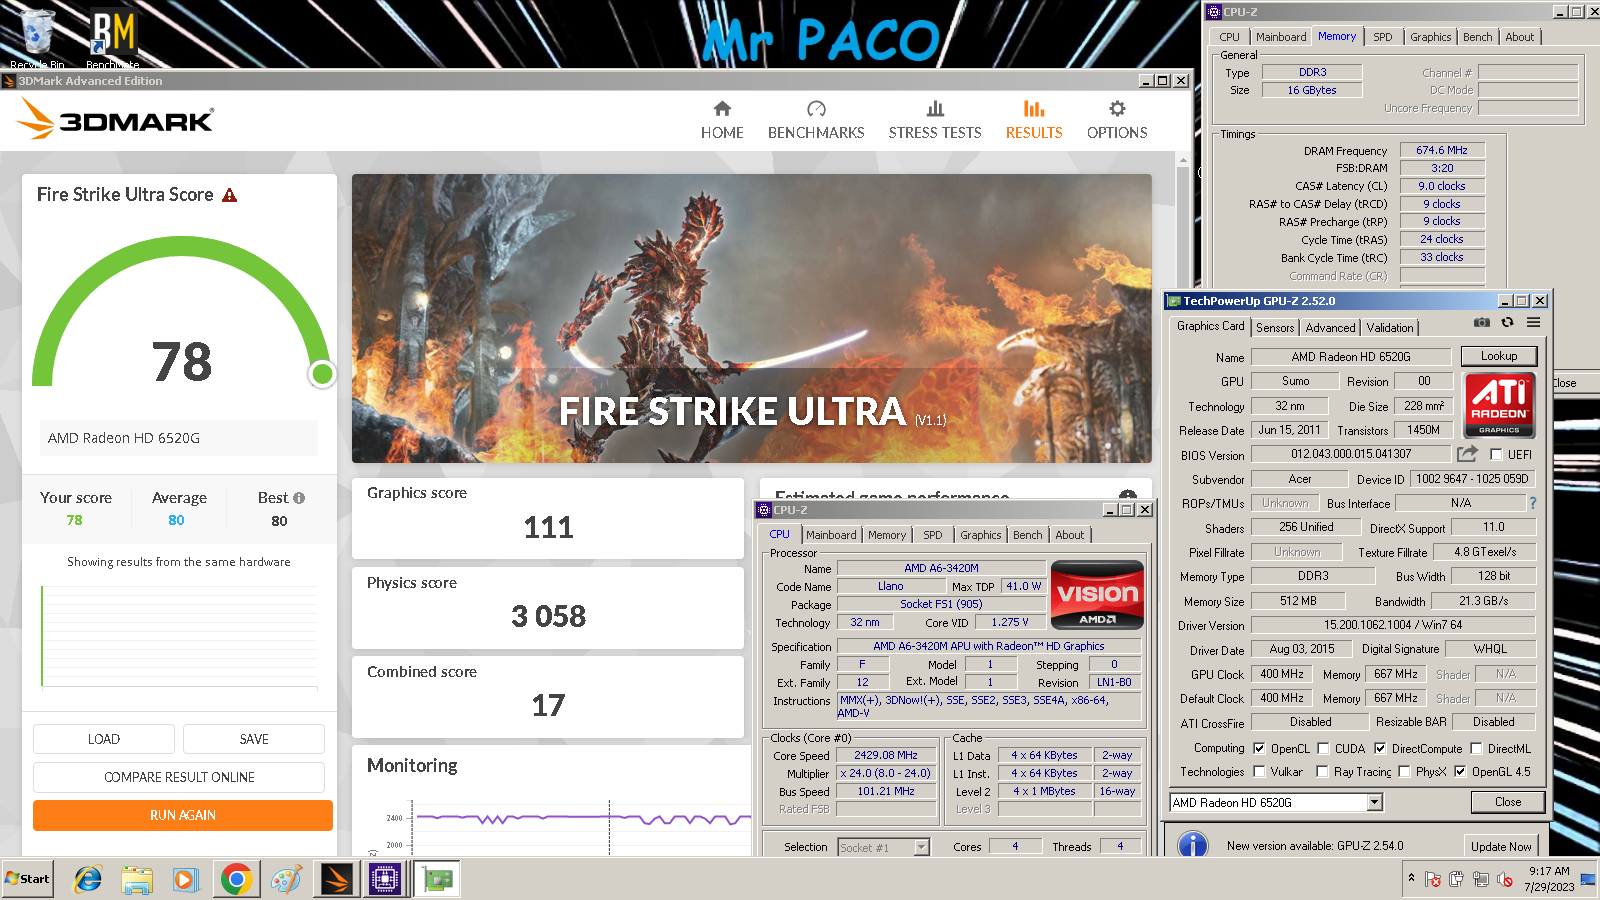Click the BIOS export share icon in GPU-Z
The image size is (1600, 900).
(1467, 454)
